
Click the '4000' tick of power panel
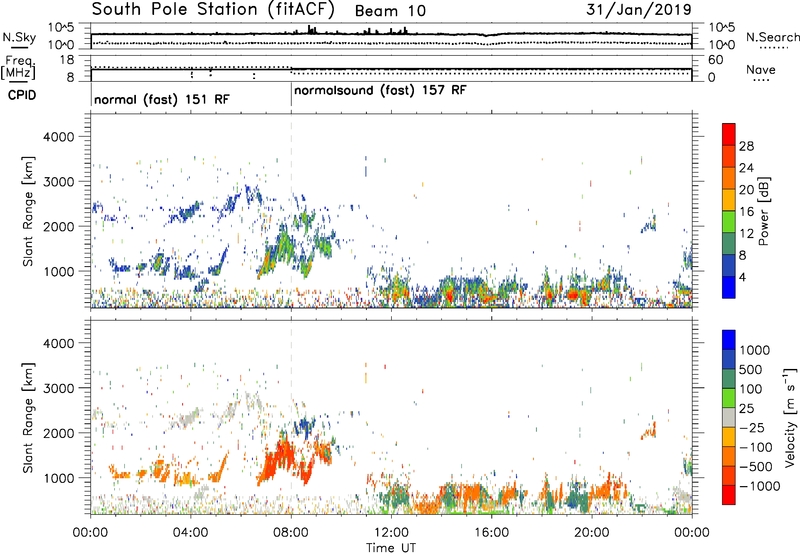pos(58,137)
